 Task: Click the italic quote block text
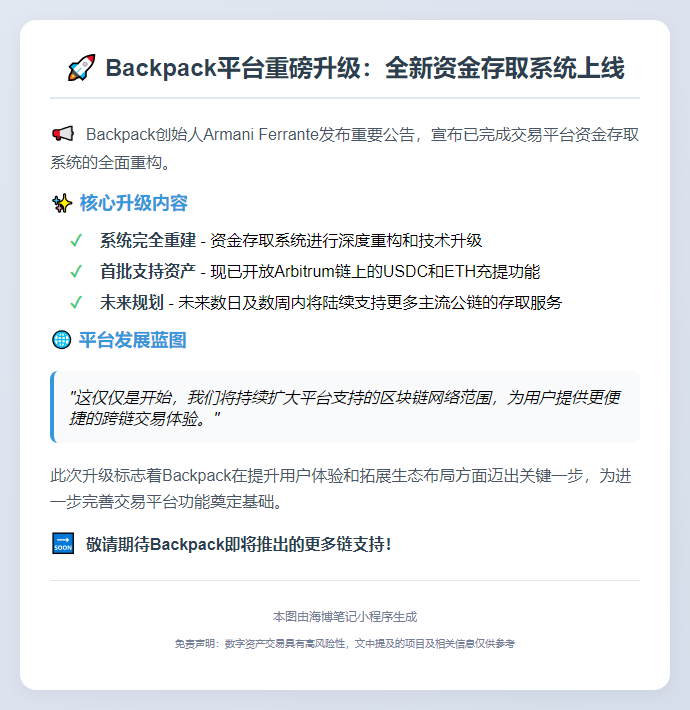point(344,408)
